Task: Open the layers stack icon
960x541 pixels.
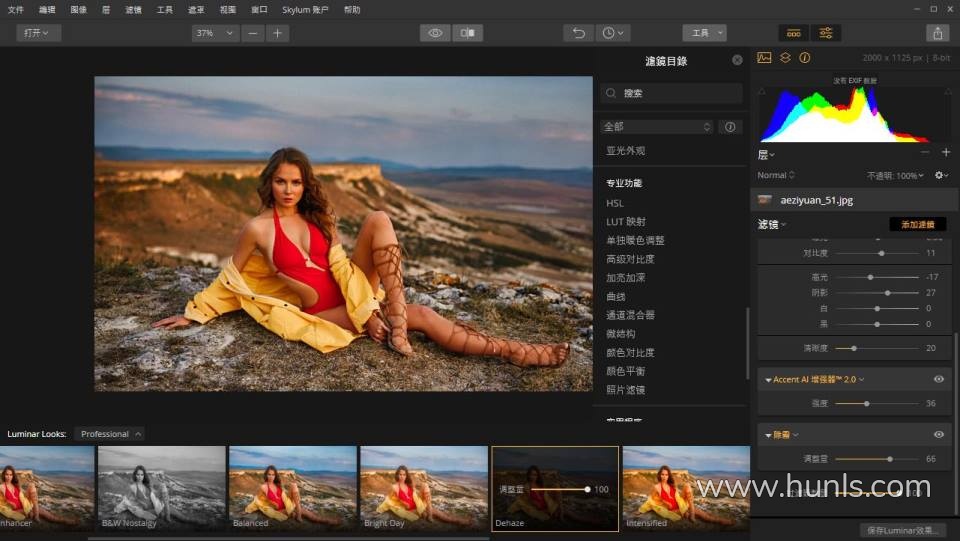Action: tap(785, 58)
